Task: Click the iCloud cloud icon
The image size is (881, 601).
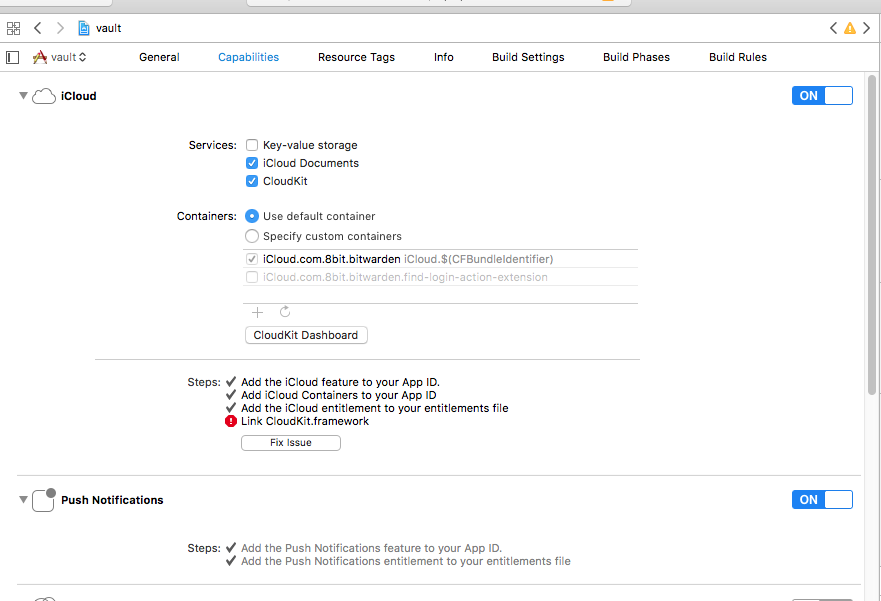Action: [44, 96]
